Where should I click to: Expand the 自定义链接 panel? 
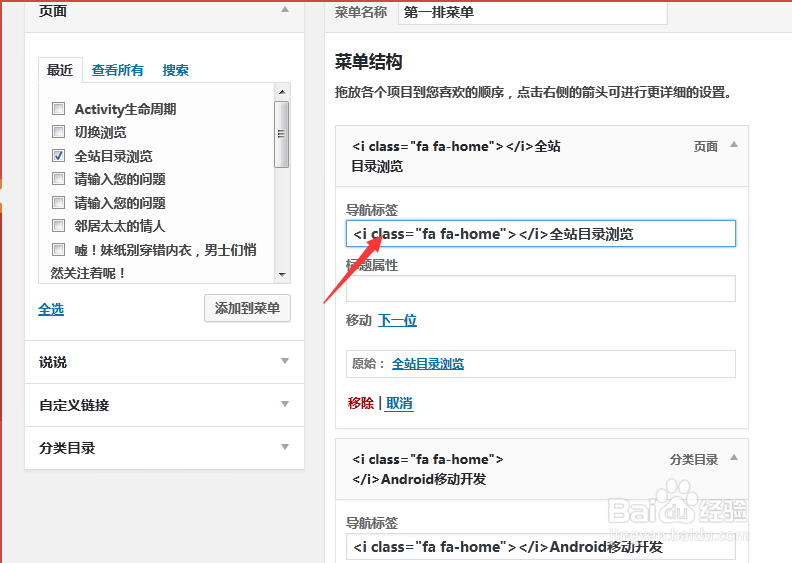165,405
